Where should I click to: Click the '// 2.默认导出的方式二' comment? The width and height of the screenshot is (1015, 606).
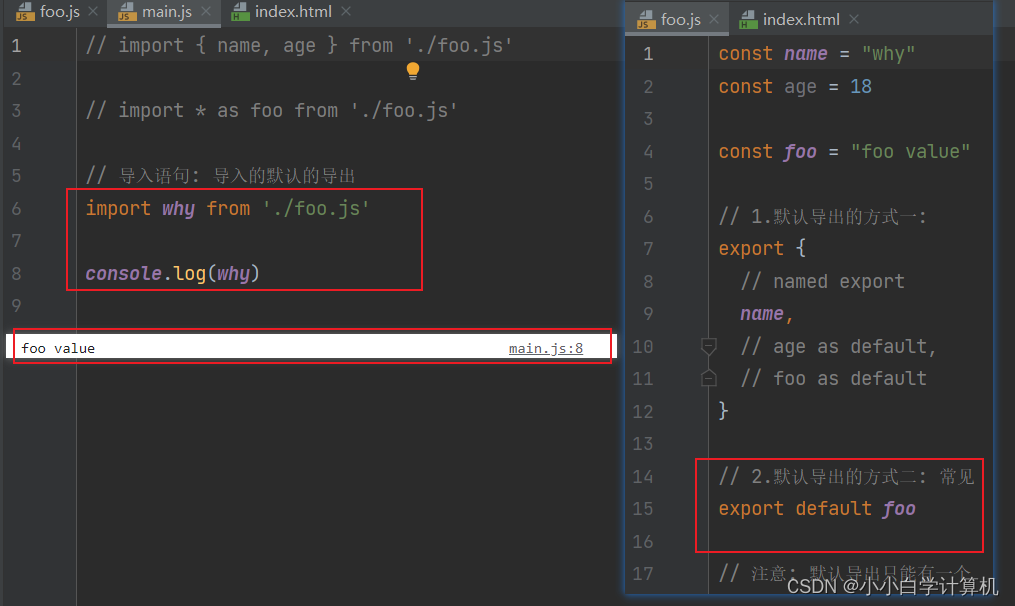tap(846, 477)
